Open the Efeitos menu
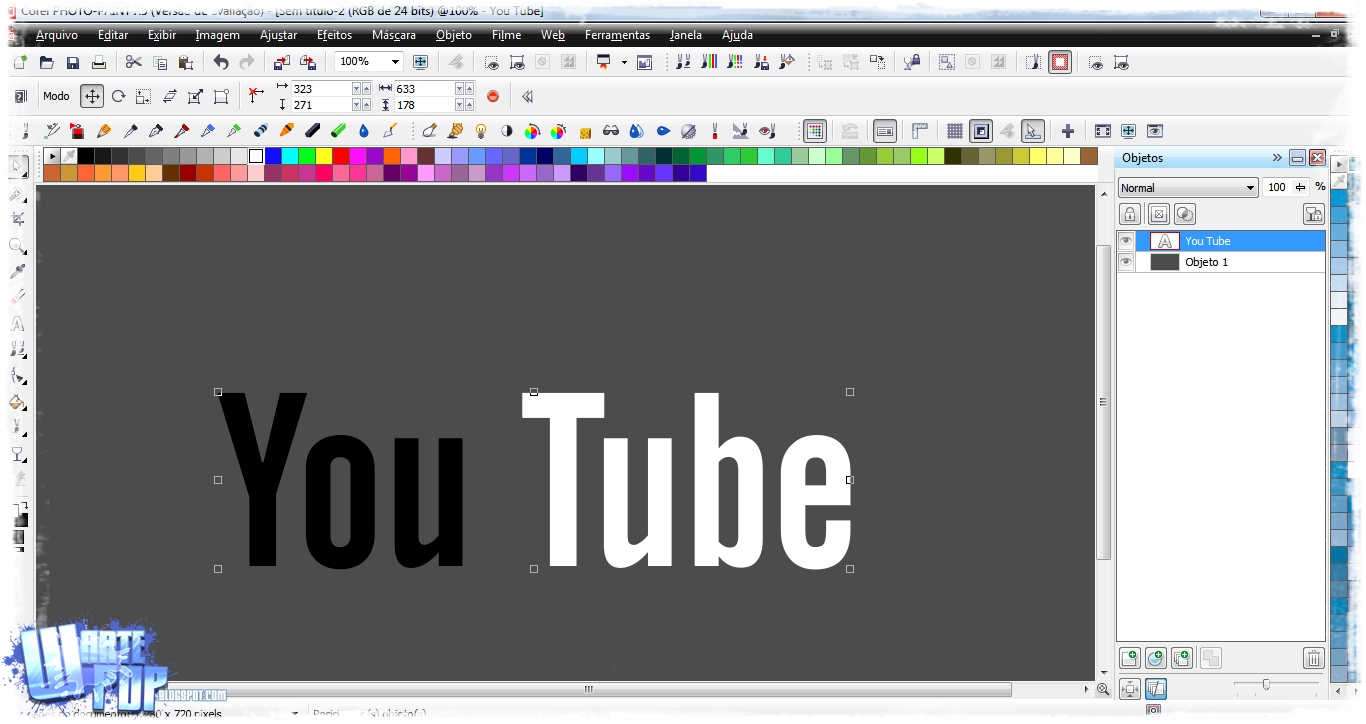This screenshot has height=724, width=1366. click(333, 35)
